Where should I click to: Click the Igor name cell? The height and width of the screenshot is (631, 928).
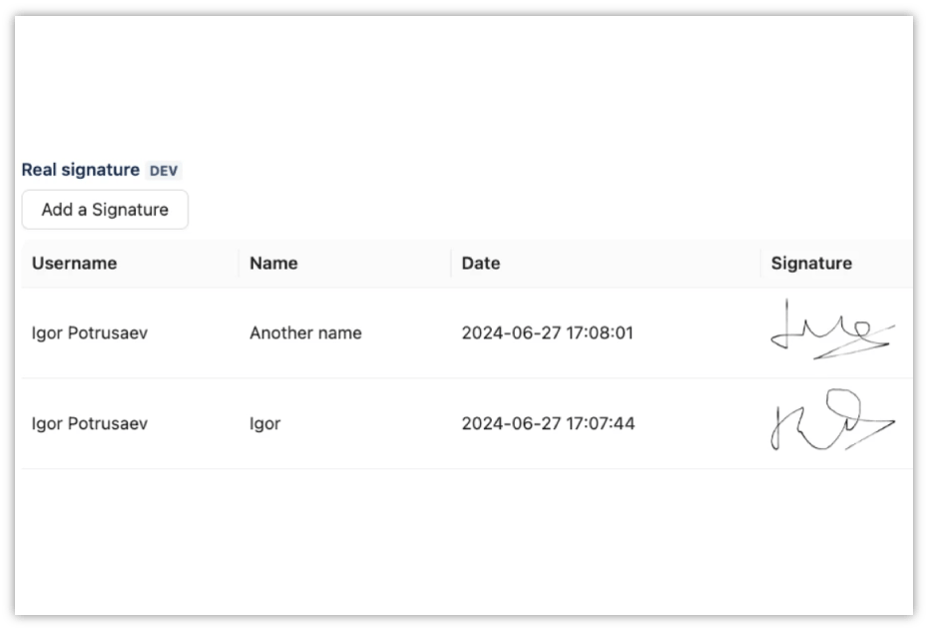(265, 423)
